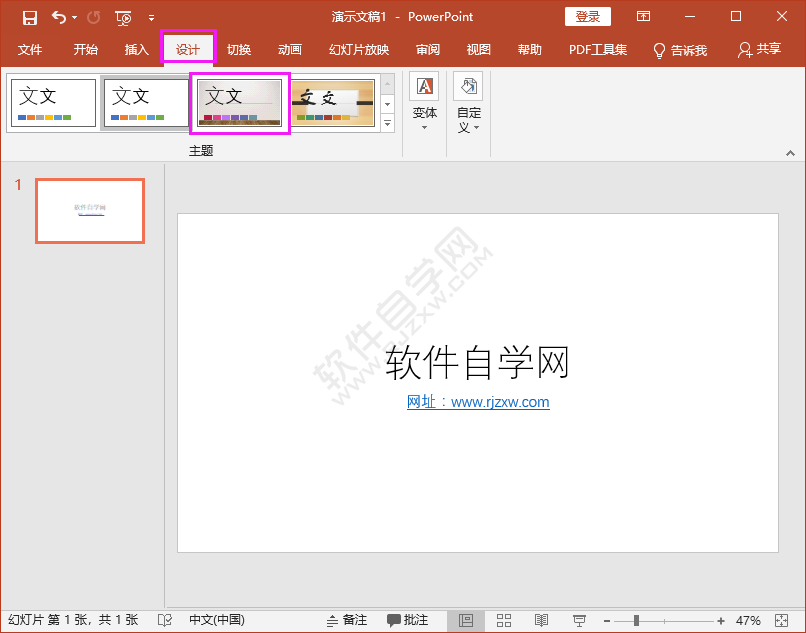Screen dimensions: 806x633
Task: Toggle the 备注 notes pane
Action: tap(347, 620)
